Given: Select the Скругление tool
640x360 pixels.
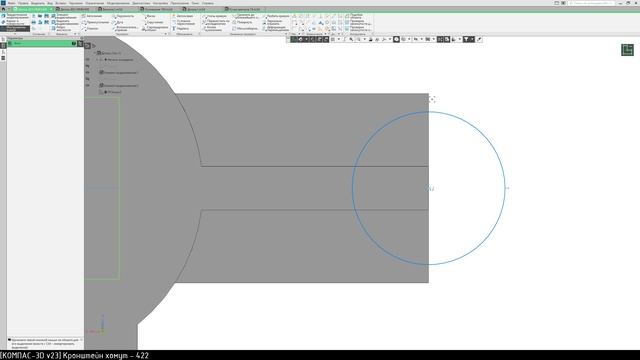Looking at the screenshot, I should coord(153,22).
